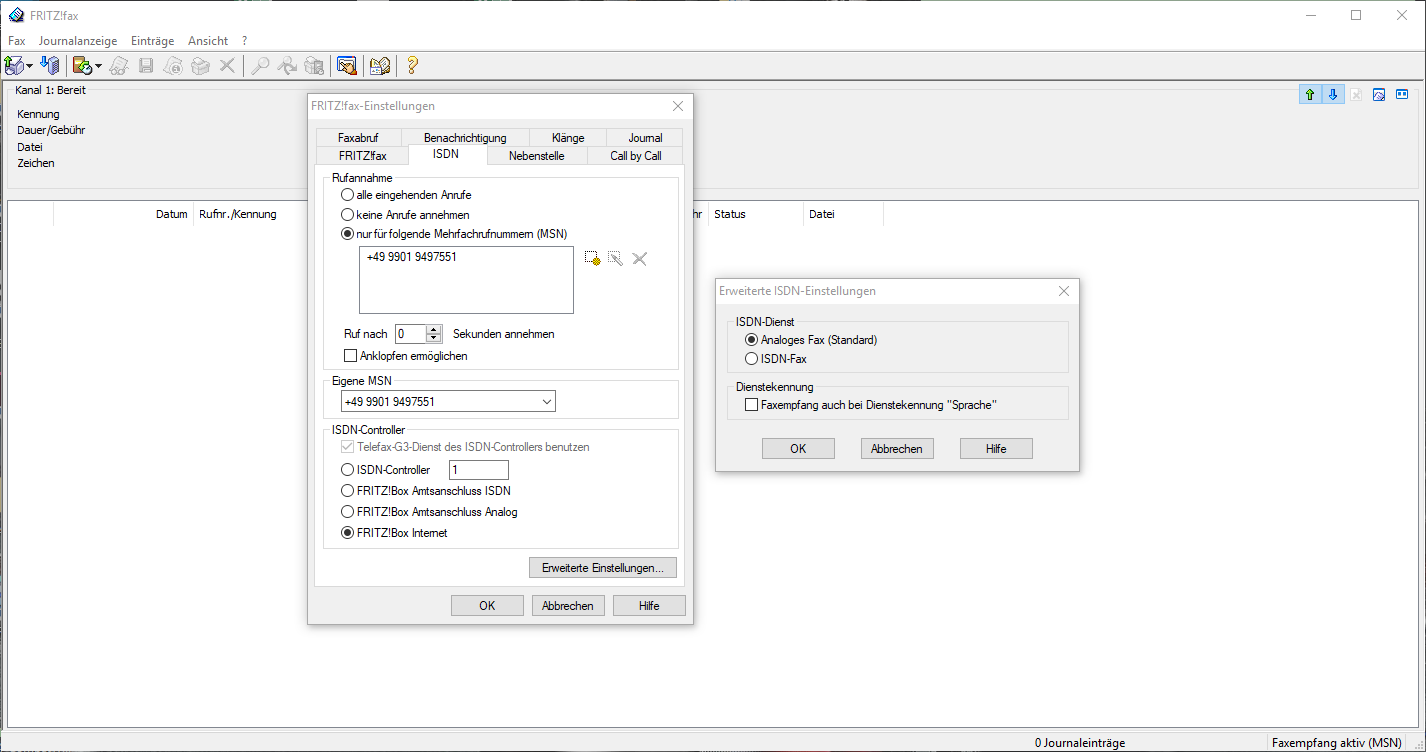Image resolution: width=1426 pixels, height=752 pixels.
Task: Click the add new MSN entry icon
Action: click(592, 258)
